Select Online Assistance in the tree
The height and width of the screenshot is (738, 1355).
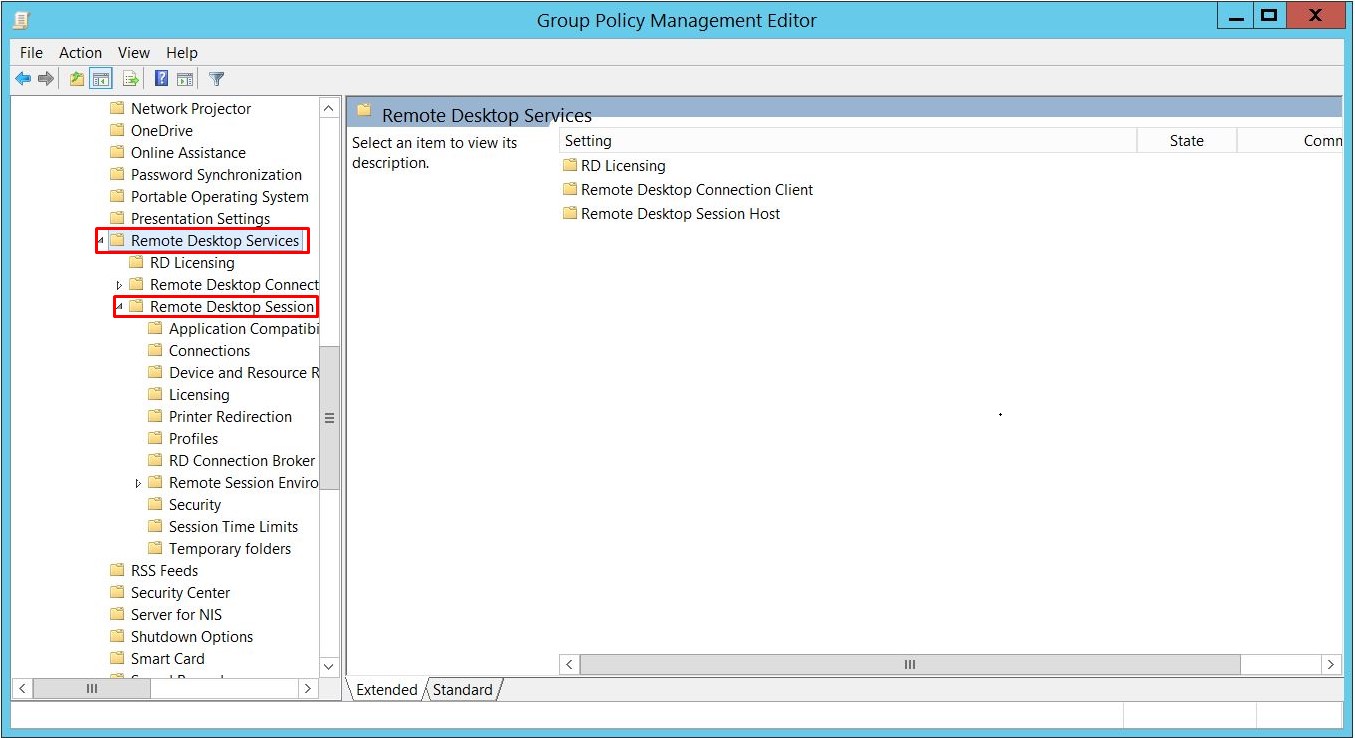click(188, 152)
